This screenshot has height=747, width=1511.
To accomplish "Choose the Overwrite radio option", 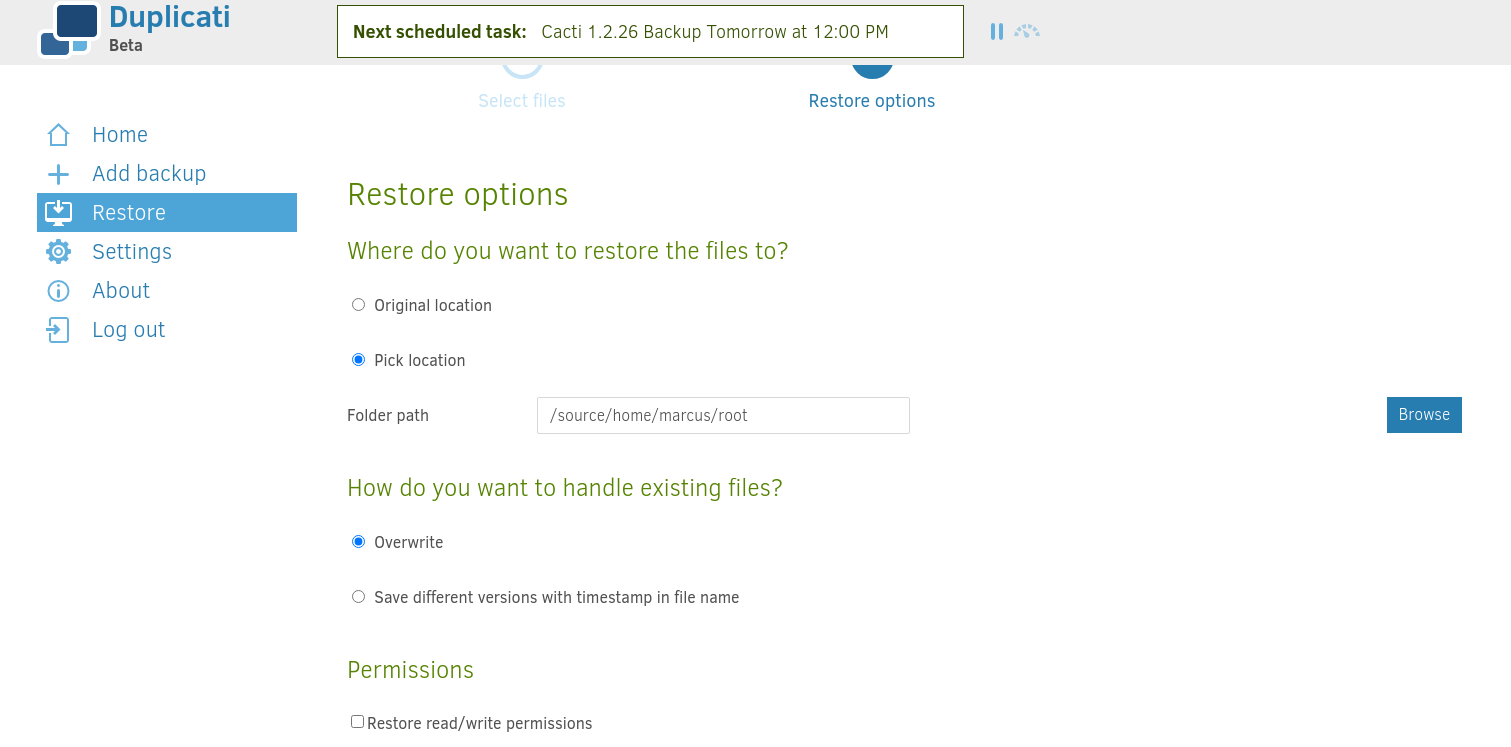I will [x=358, y=542].
